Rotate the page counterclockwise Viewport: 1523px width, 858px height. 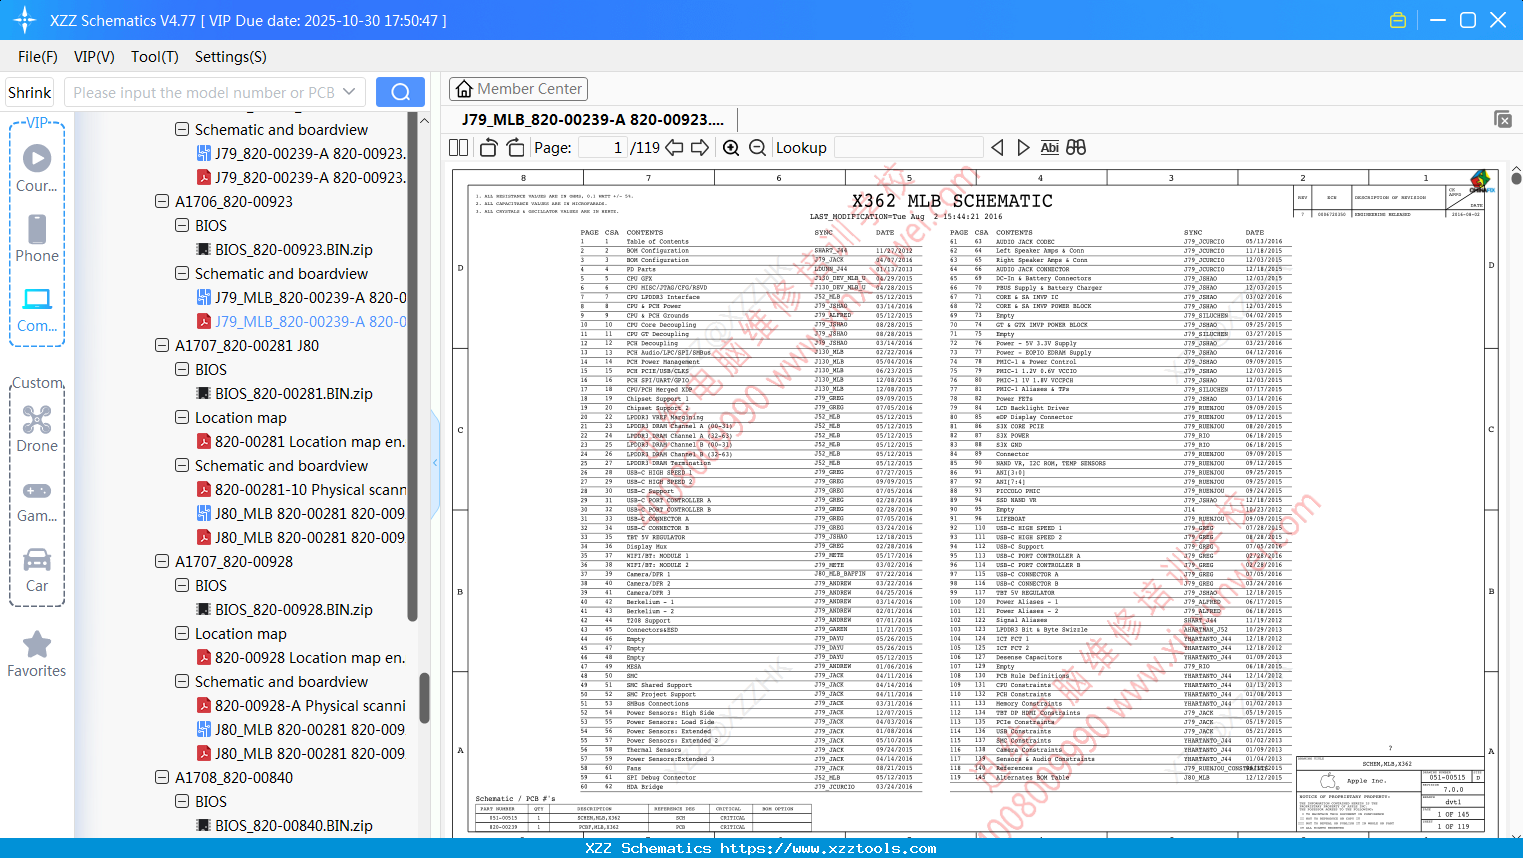tap(489, 147)
